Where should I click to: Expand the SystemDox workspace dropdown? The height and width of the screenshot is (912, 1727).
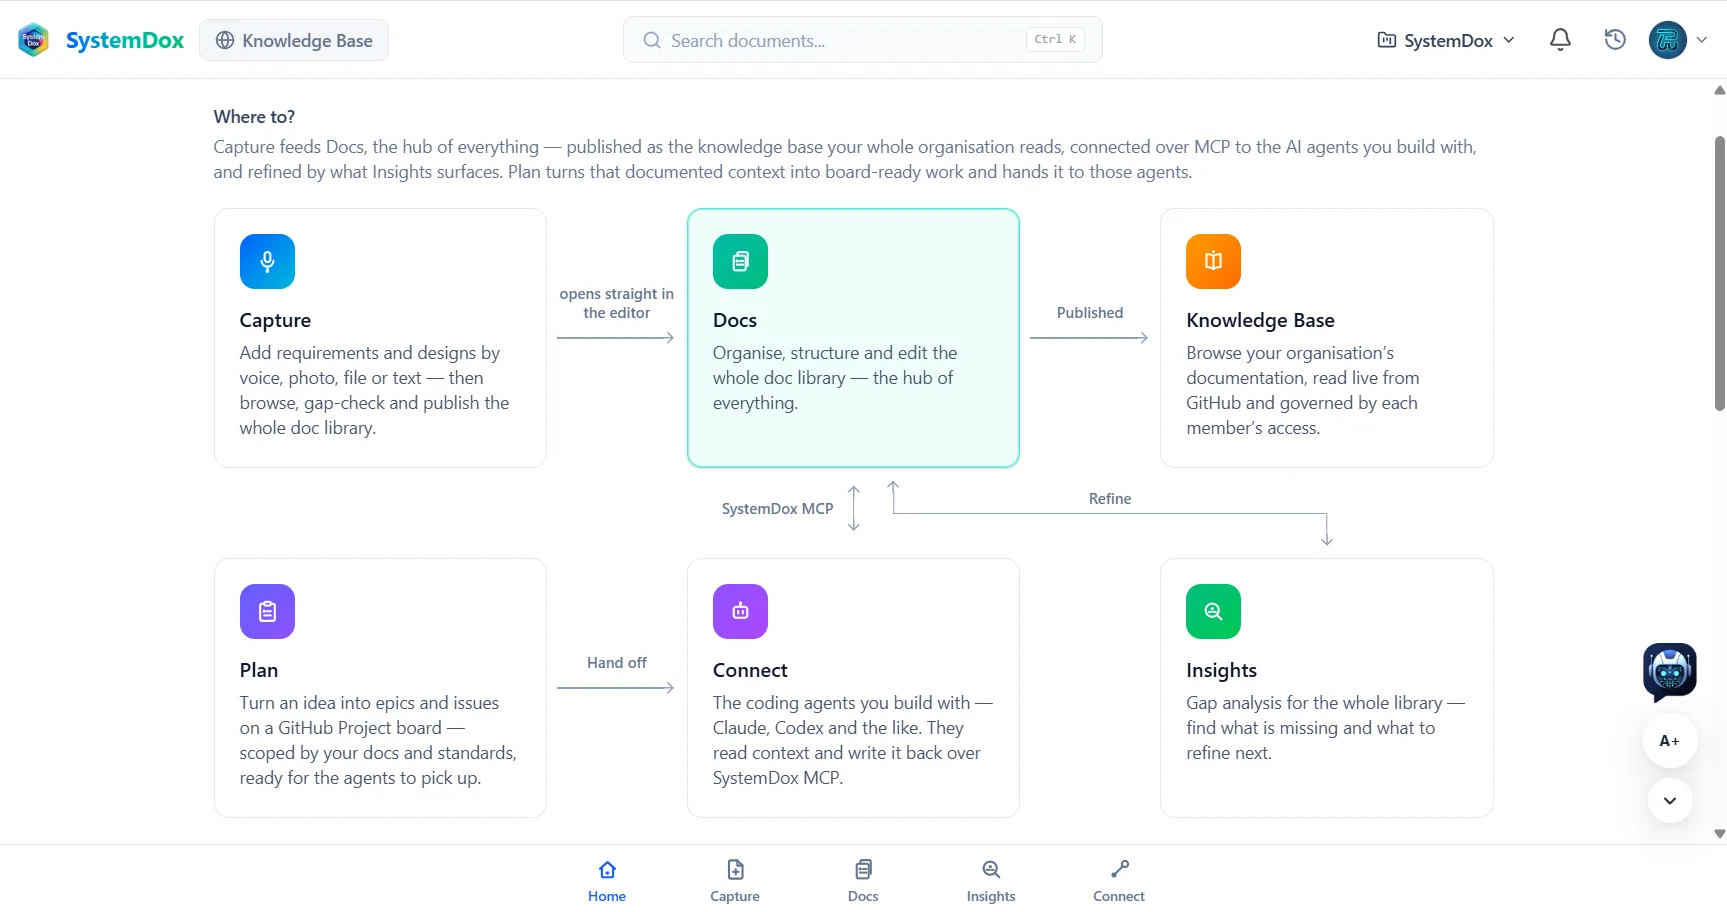pos(1446,40)
